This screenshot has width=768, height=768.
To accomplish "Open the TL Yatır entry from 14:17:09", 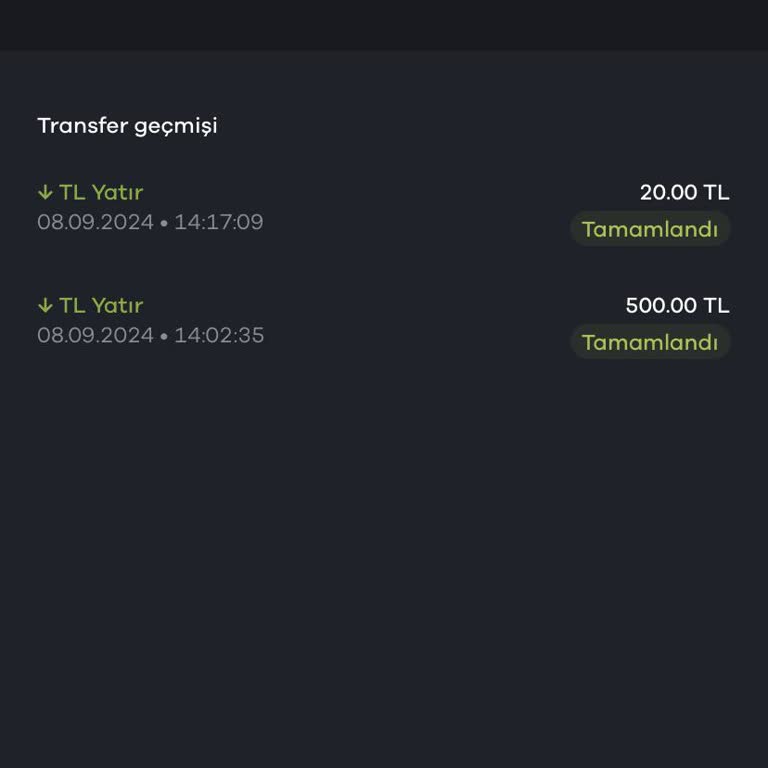I will [x=100, y=193].
